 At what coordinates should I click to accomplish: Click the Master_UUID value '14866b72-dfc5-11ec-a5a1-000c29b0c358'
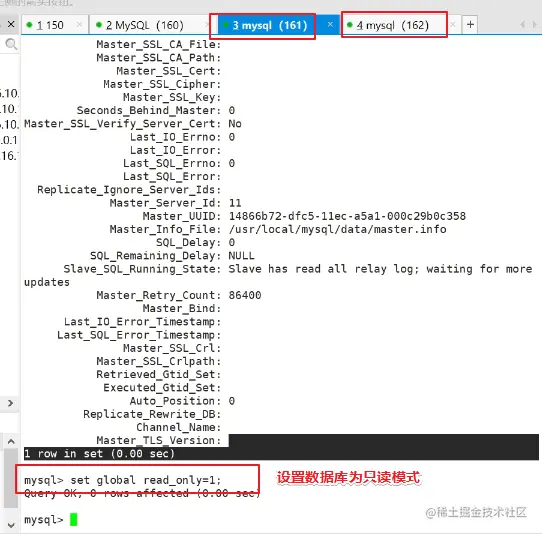pos(347,216)
